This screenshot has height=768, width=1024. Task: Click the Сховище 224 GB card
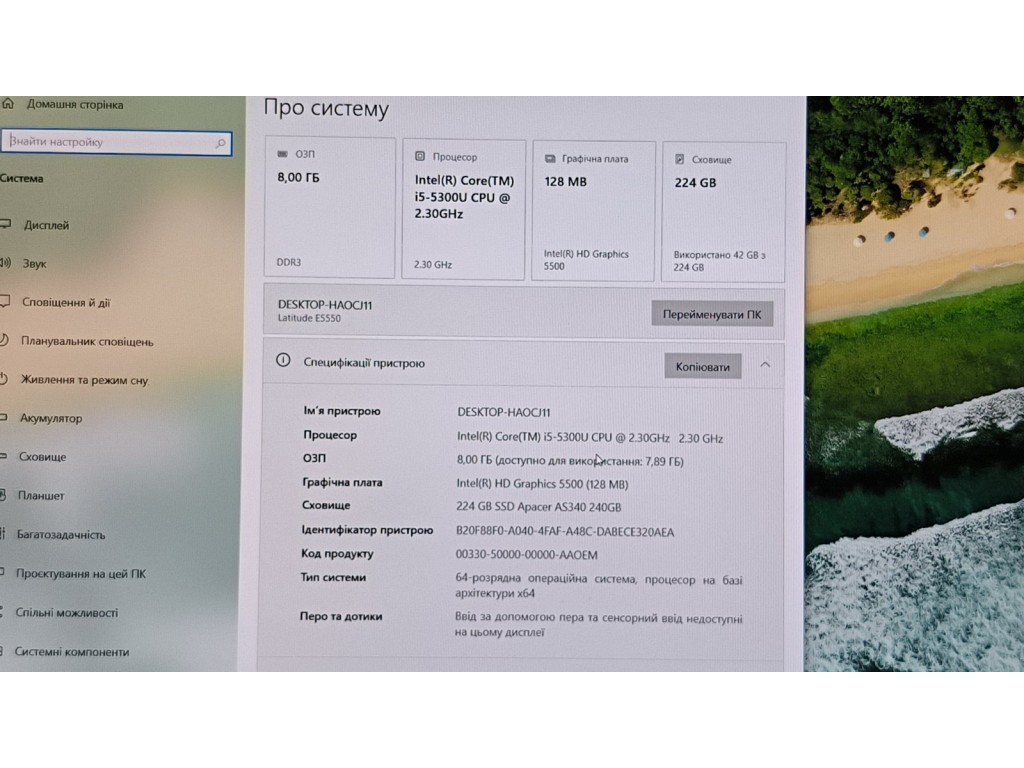[723, 211]
